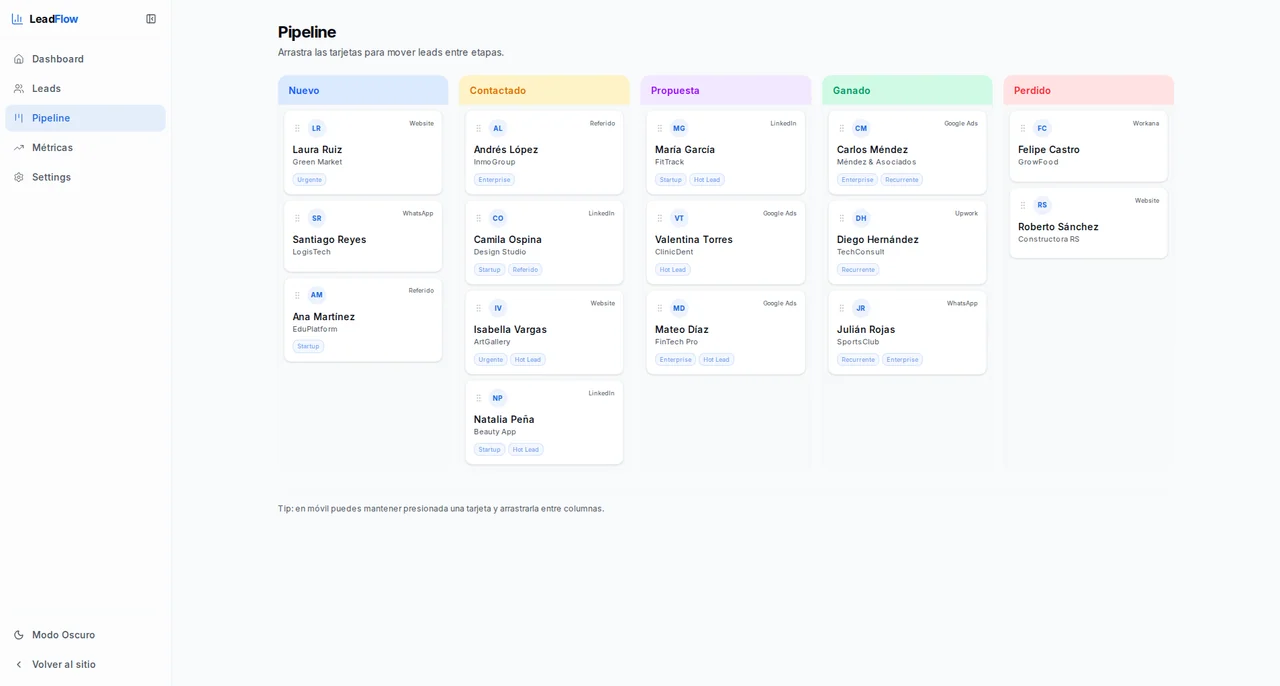Grab the drag handle on Natalia Peña card

478,398
